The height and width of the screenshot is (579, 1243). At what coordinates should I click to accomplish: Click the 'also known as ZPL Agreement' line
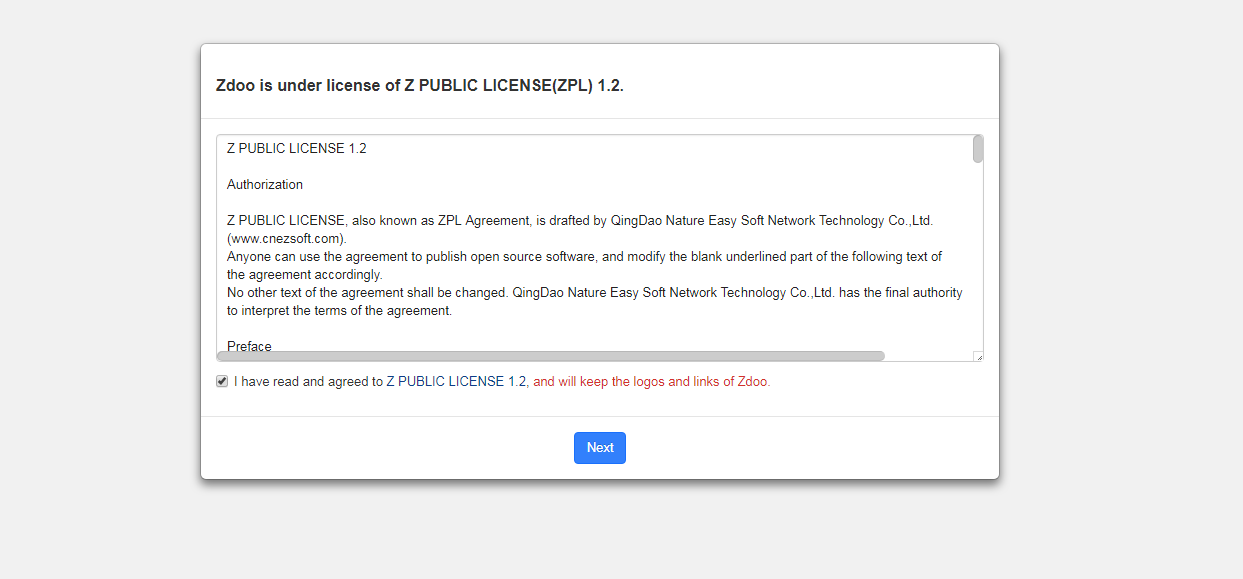[580, 221]
